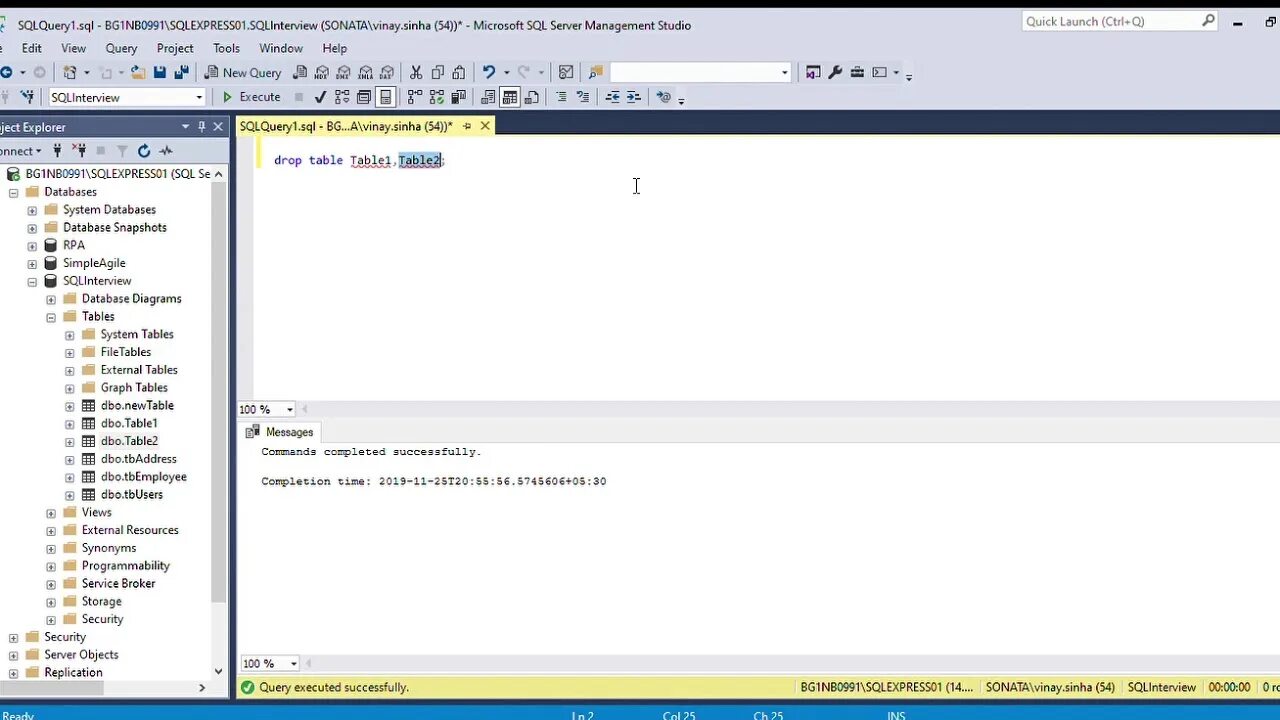Switch to the Messages results tab

(x=280, y=432)
